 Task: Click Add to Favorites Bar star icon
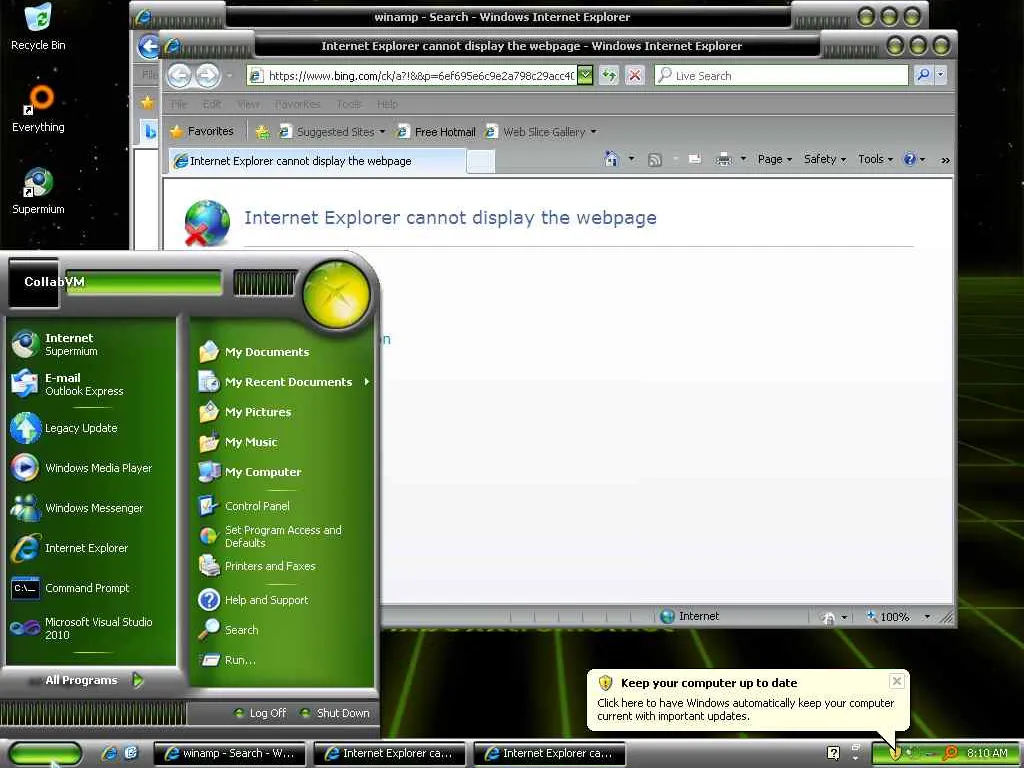point(263,132)
